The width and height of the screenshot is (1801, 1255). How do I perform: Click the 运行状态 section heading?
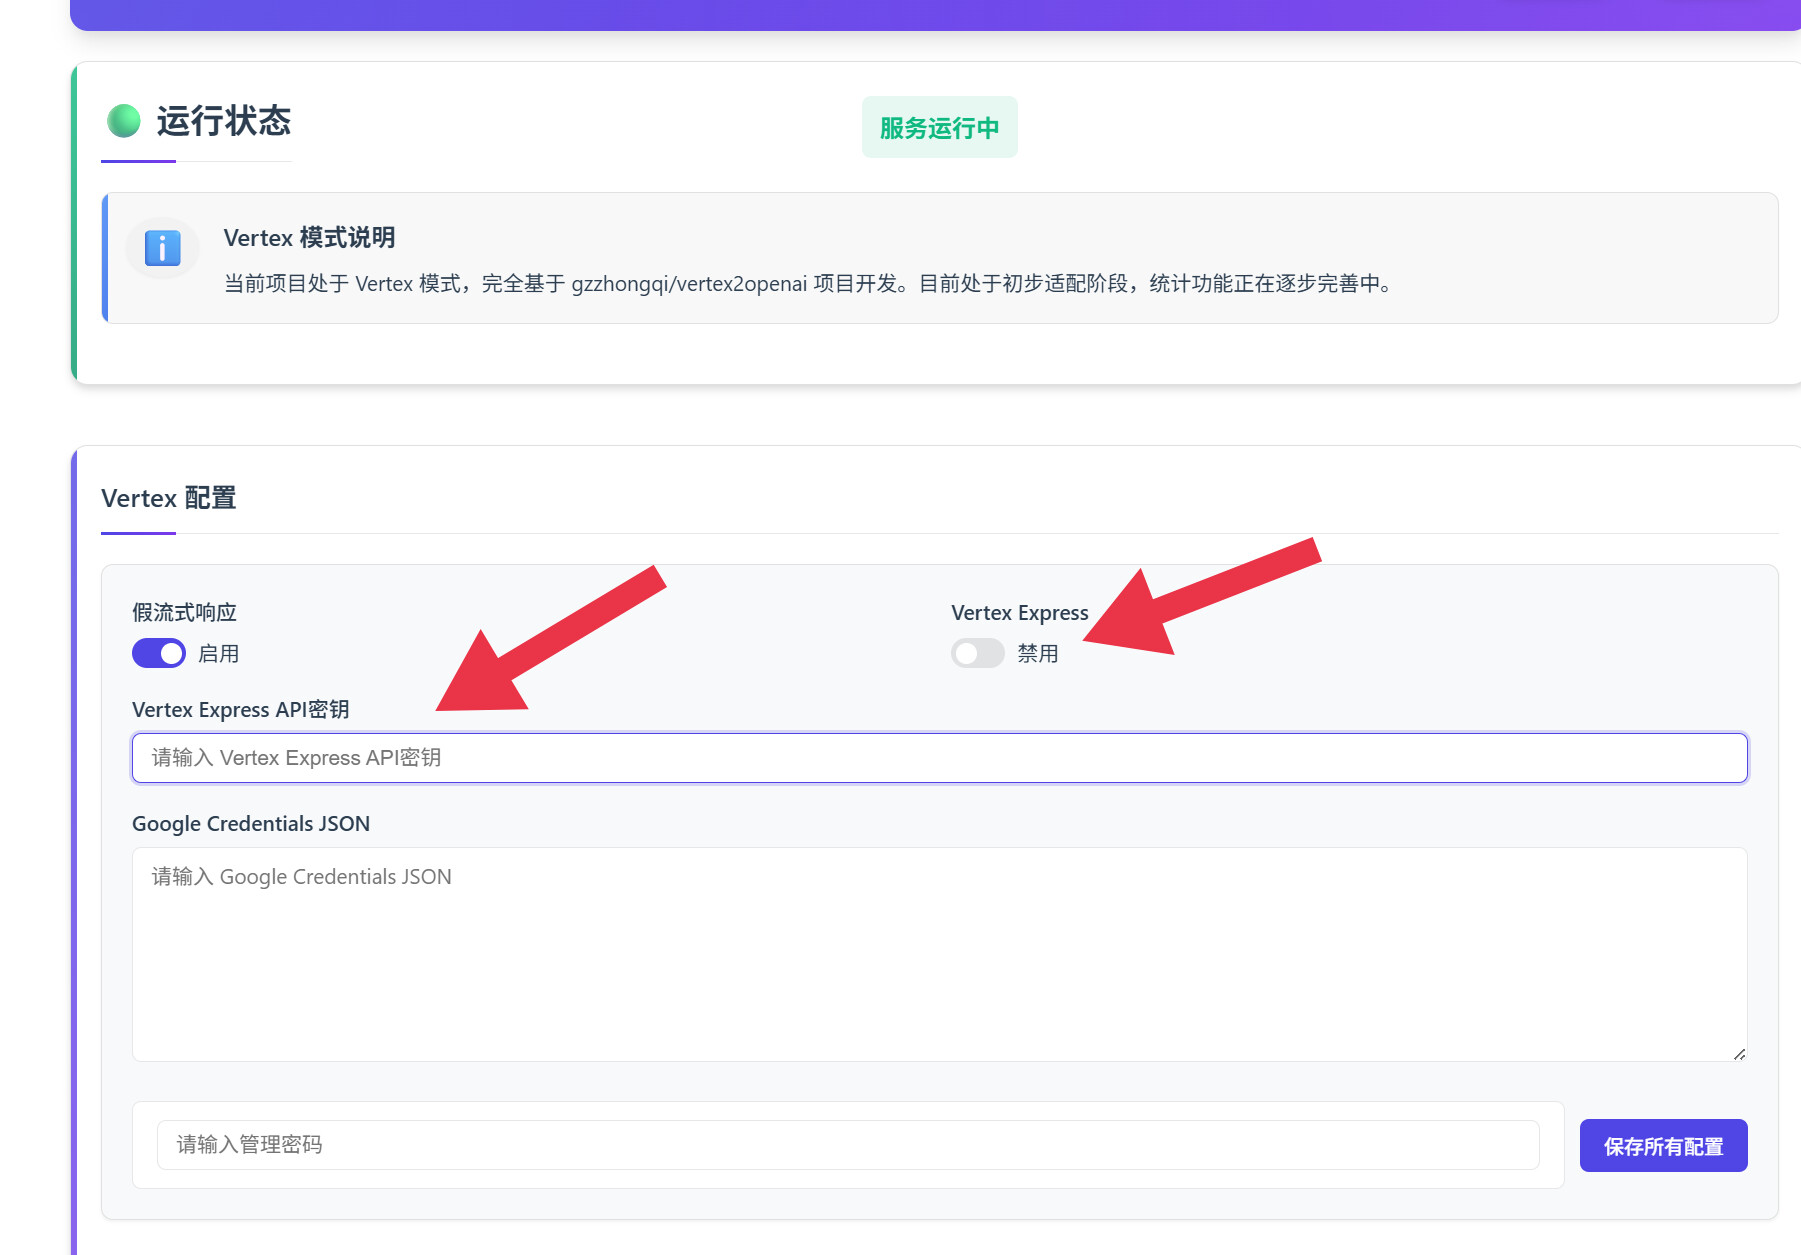(223, 121)
